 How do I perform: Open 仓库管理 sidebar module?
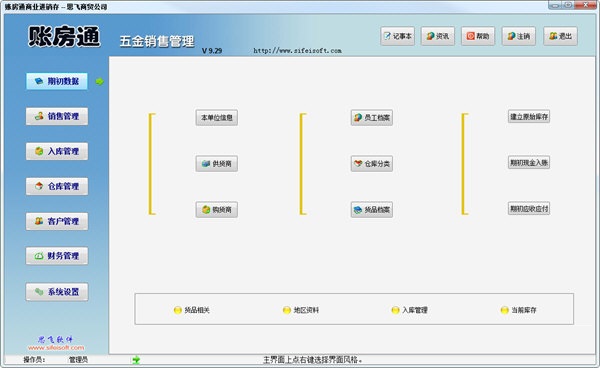[x=57, y=186]
